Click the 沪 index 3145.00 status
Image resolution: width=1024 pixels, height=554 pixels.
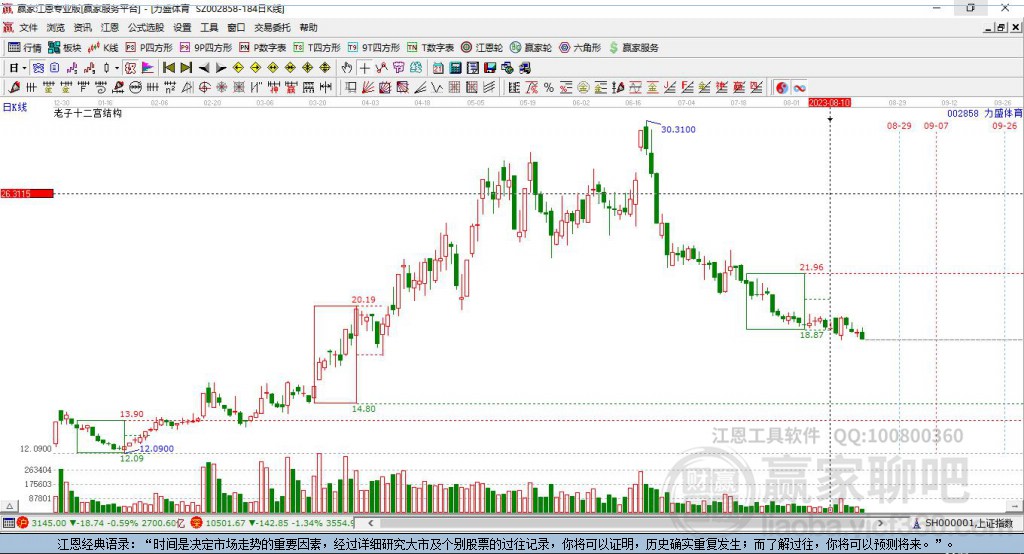pos(99,523)
